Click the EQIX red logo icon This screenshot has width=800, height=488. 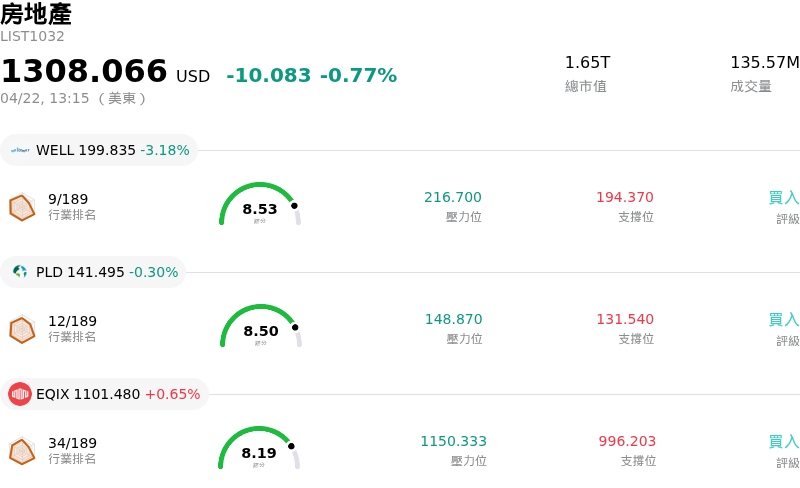tap(21, 394)
